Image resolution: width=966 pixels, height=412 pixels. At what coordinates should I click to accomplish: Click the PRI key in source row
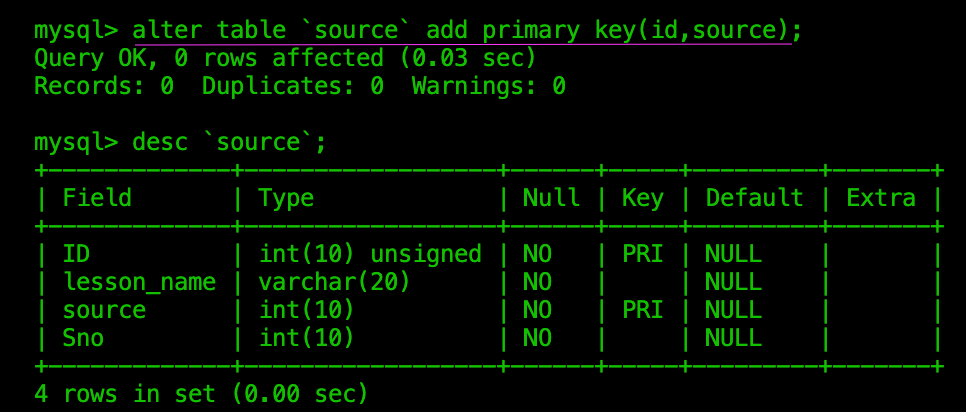(x=643, y=310)
